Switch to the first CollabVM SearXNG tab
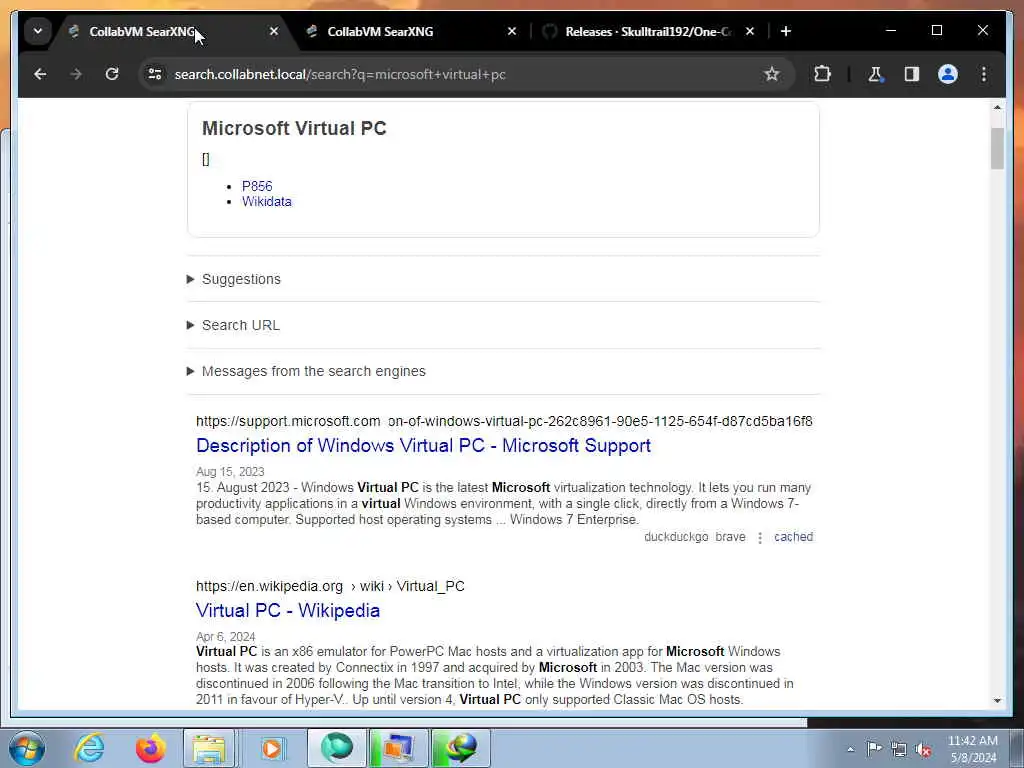 [x=142, y=31]
